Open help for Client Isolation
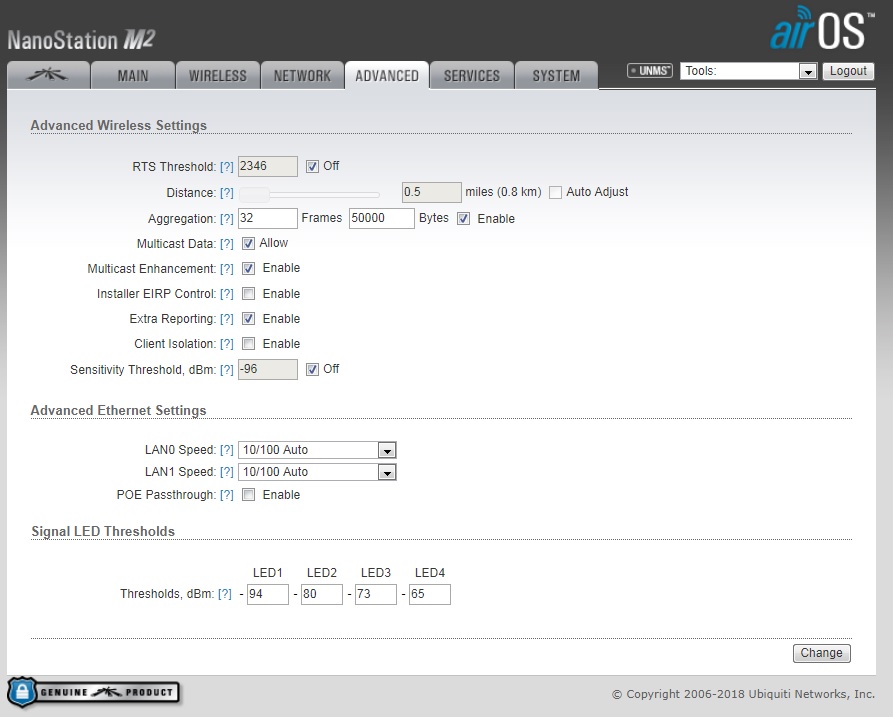Viewport: 893px width, 717px height. tap(227, 344)
